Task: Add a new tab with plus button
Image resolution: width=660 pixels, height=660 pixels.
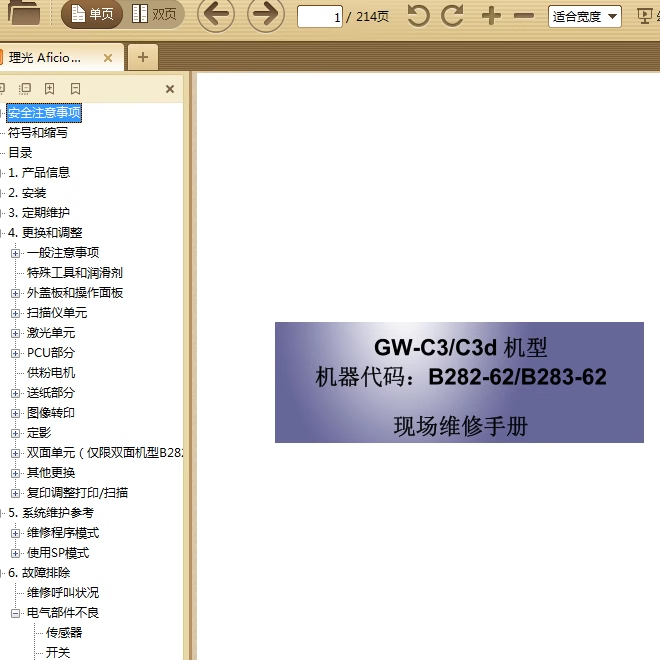Action: pyautogui.click(x=143, y=57)
